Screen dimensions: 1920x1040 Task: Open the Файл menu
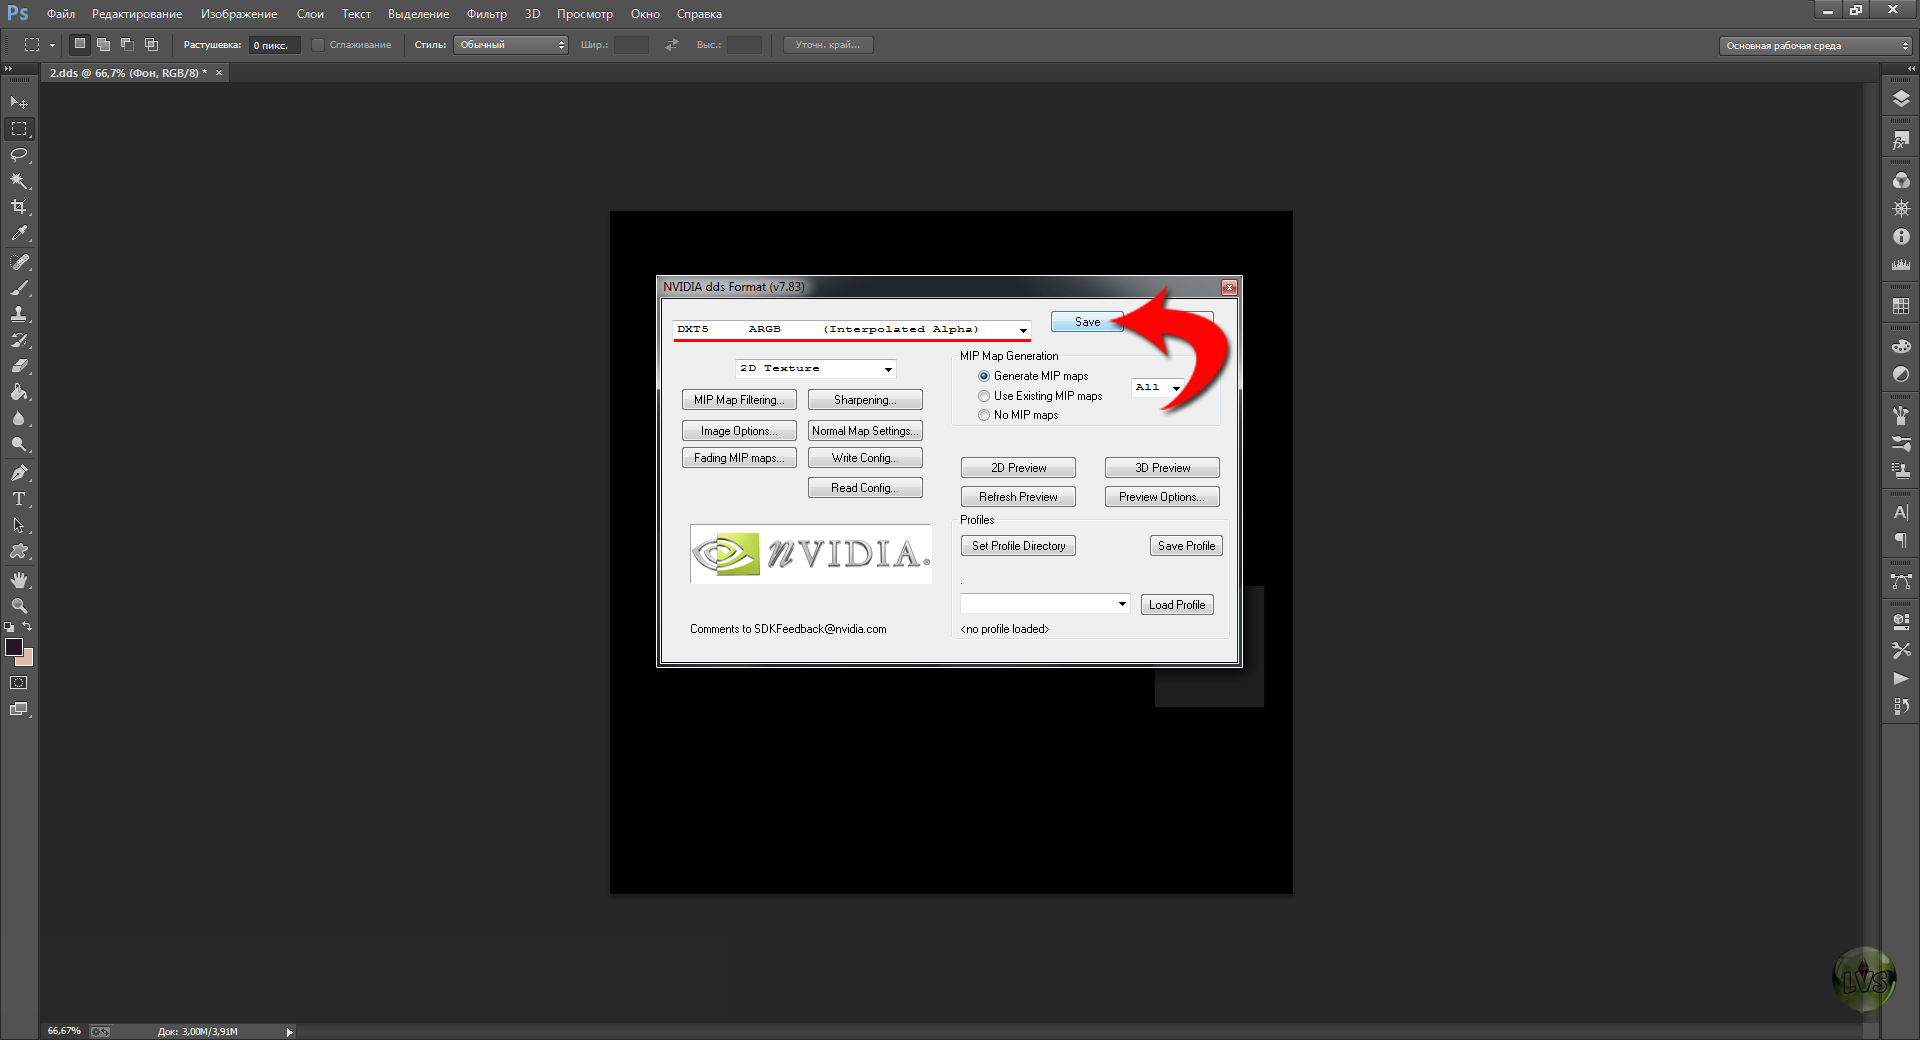click(x=61, y=14)
